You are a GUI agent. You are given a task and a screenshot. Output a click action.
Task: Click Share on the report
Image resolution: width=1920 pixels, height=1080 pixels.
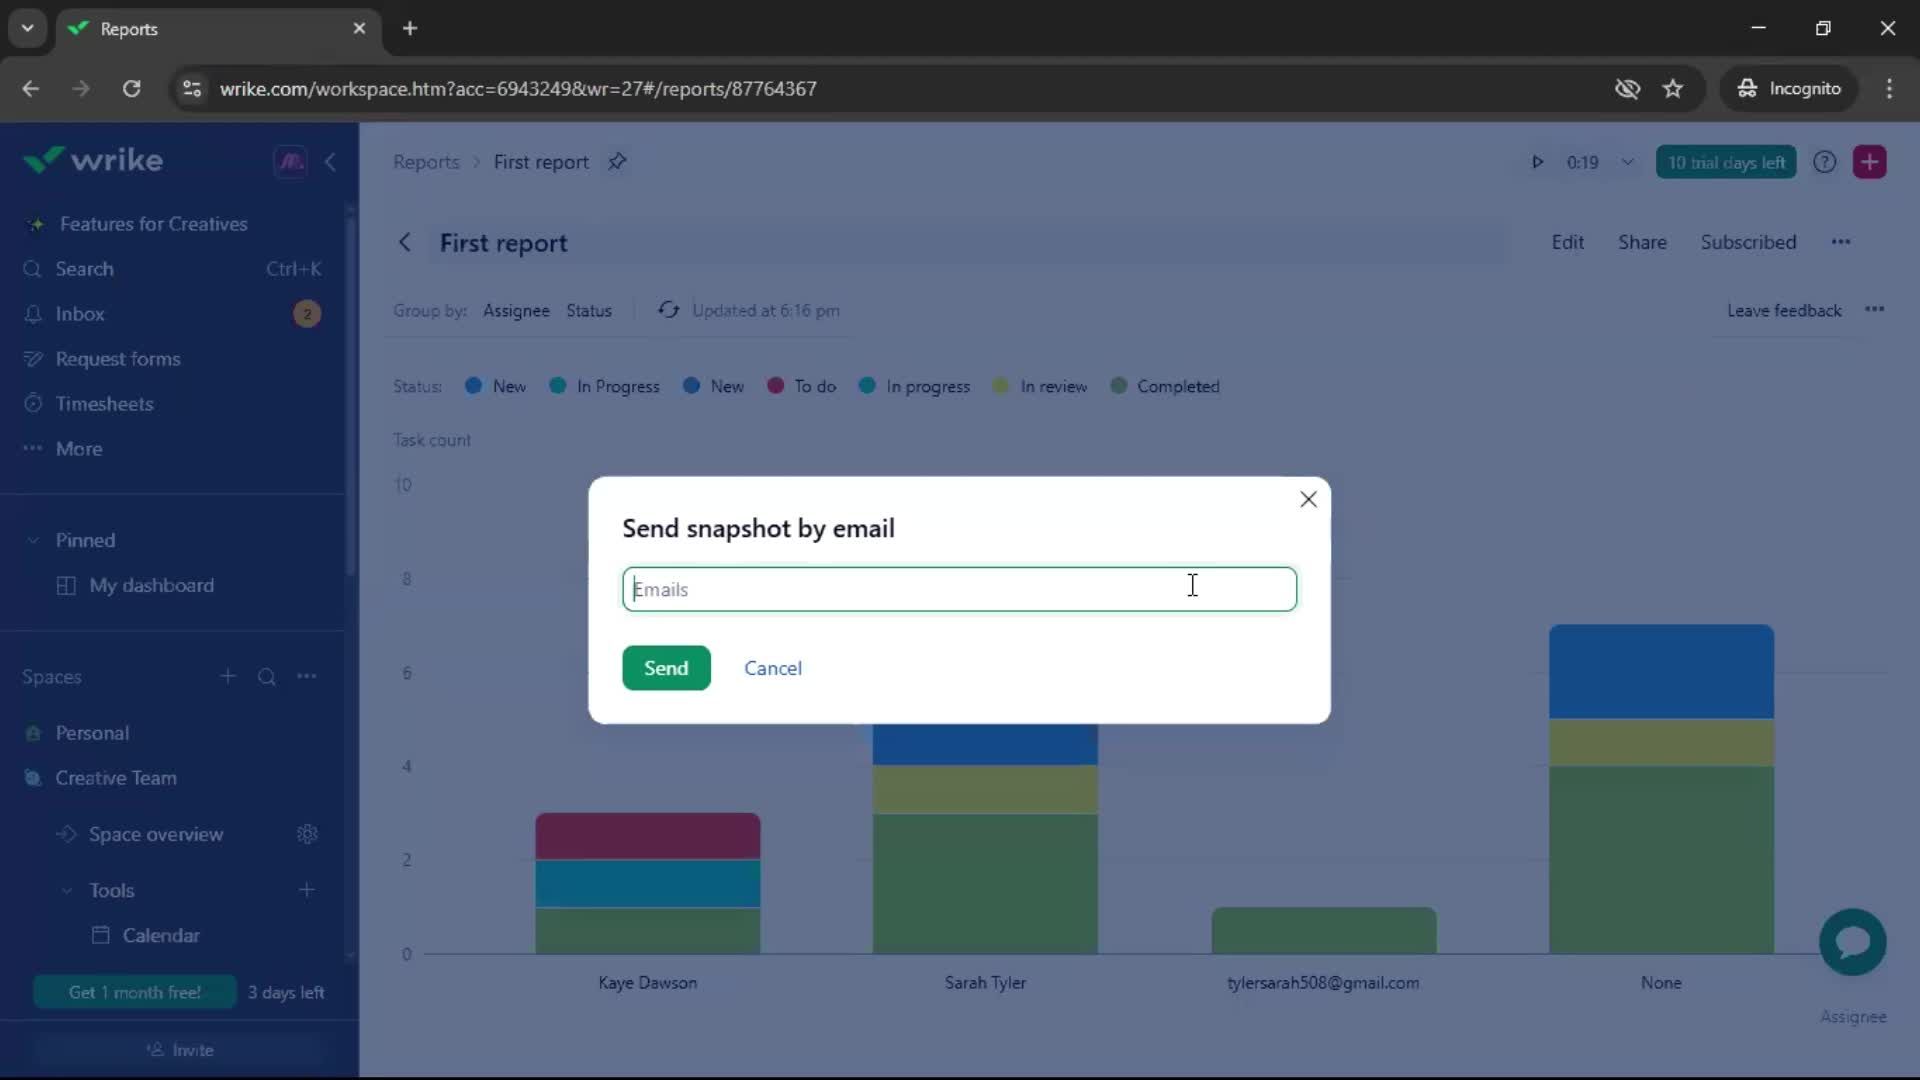point(1642,242)
